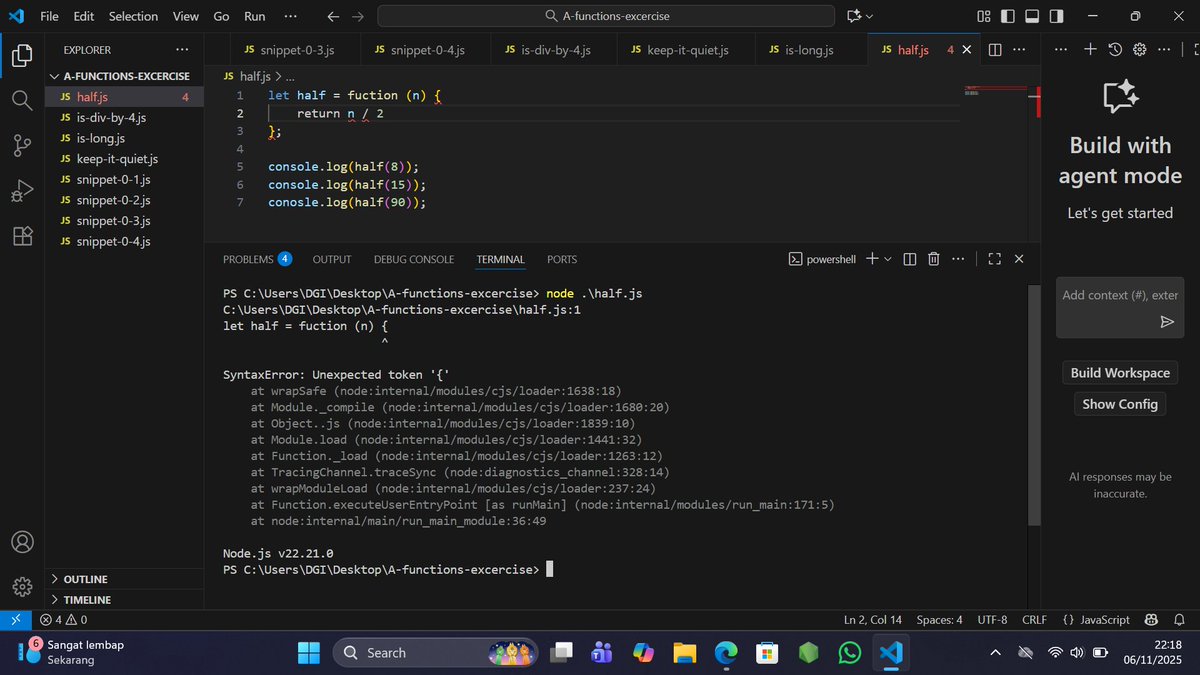The image size is (1200, 675).
Task: Click the Show Config button
Action: click(x=1119, y=404)
